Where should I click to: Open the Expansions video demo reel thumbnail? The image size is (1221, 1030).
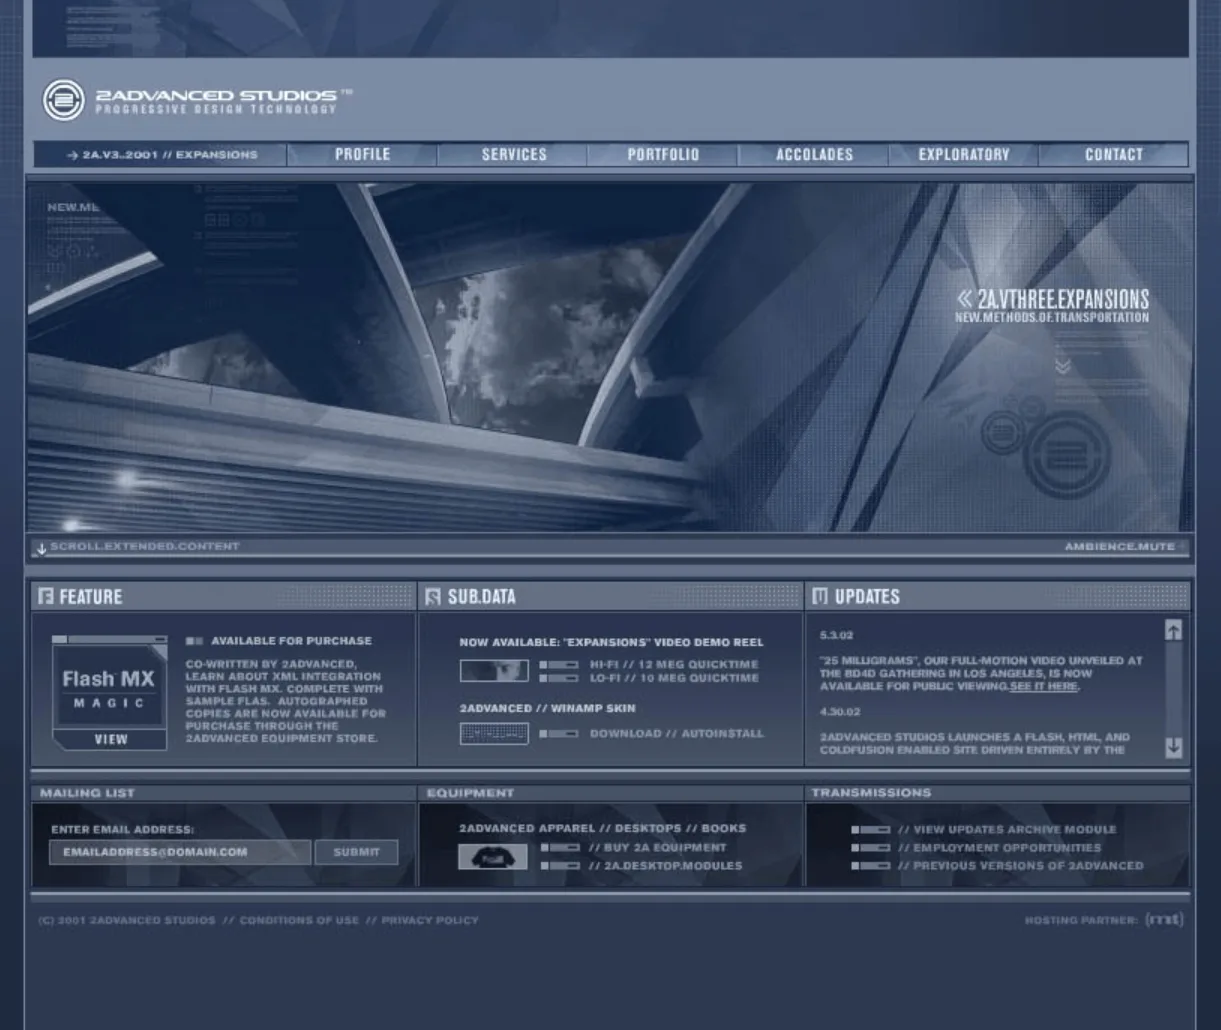tap(494, 670)
